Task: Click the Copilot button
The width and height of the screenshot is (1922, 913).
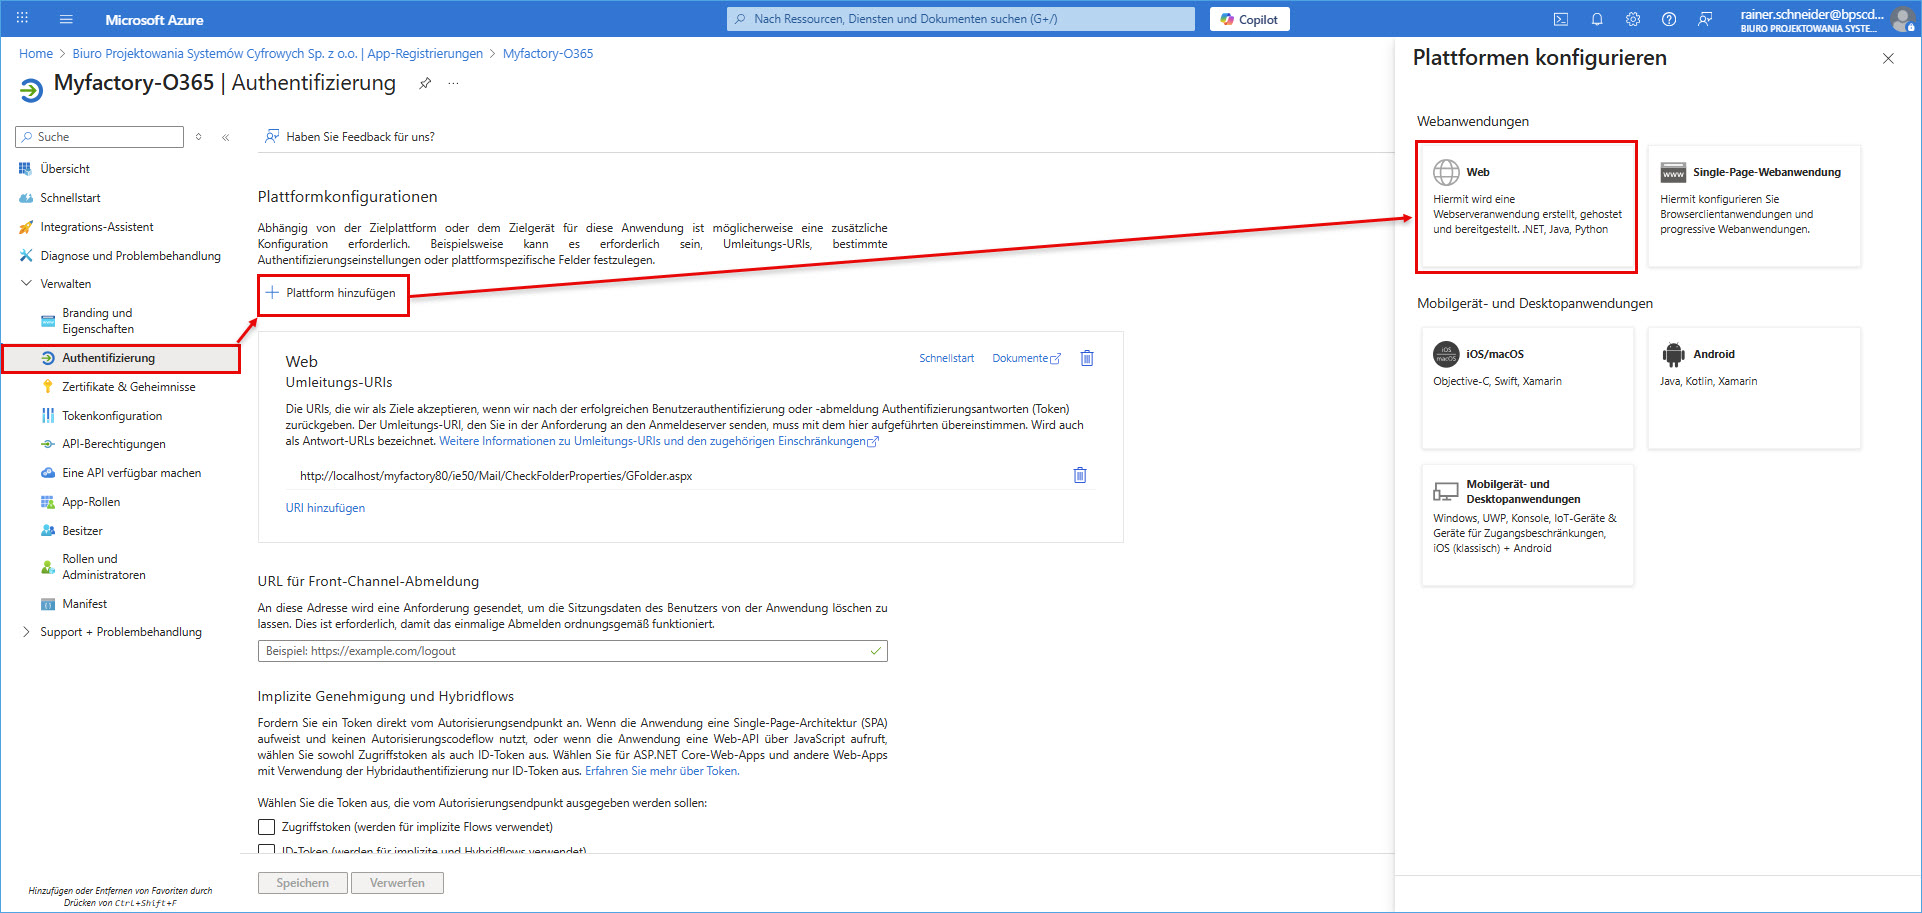Action: click(1250, 19)
